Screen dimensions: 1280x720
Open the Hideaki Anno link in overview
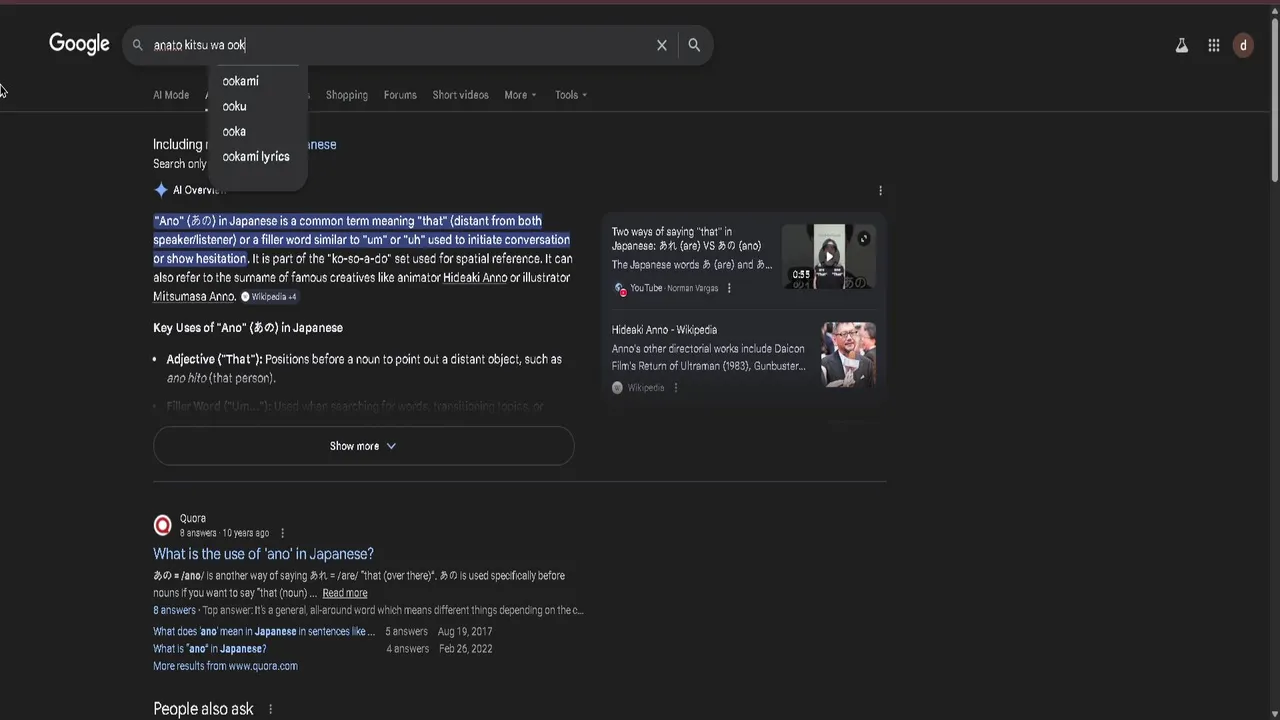475,278
